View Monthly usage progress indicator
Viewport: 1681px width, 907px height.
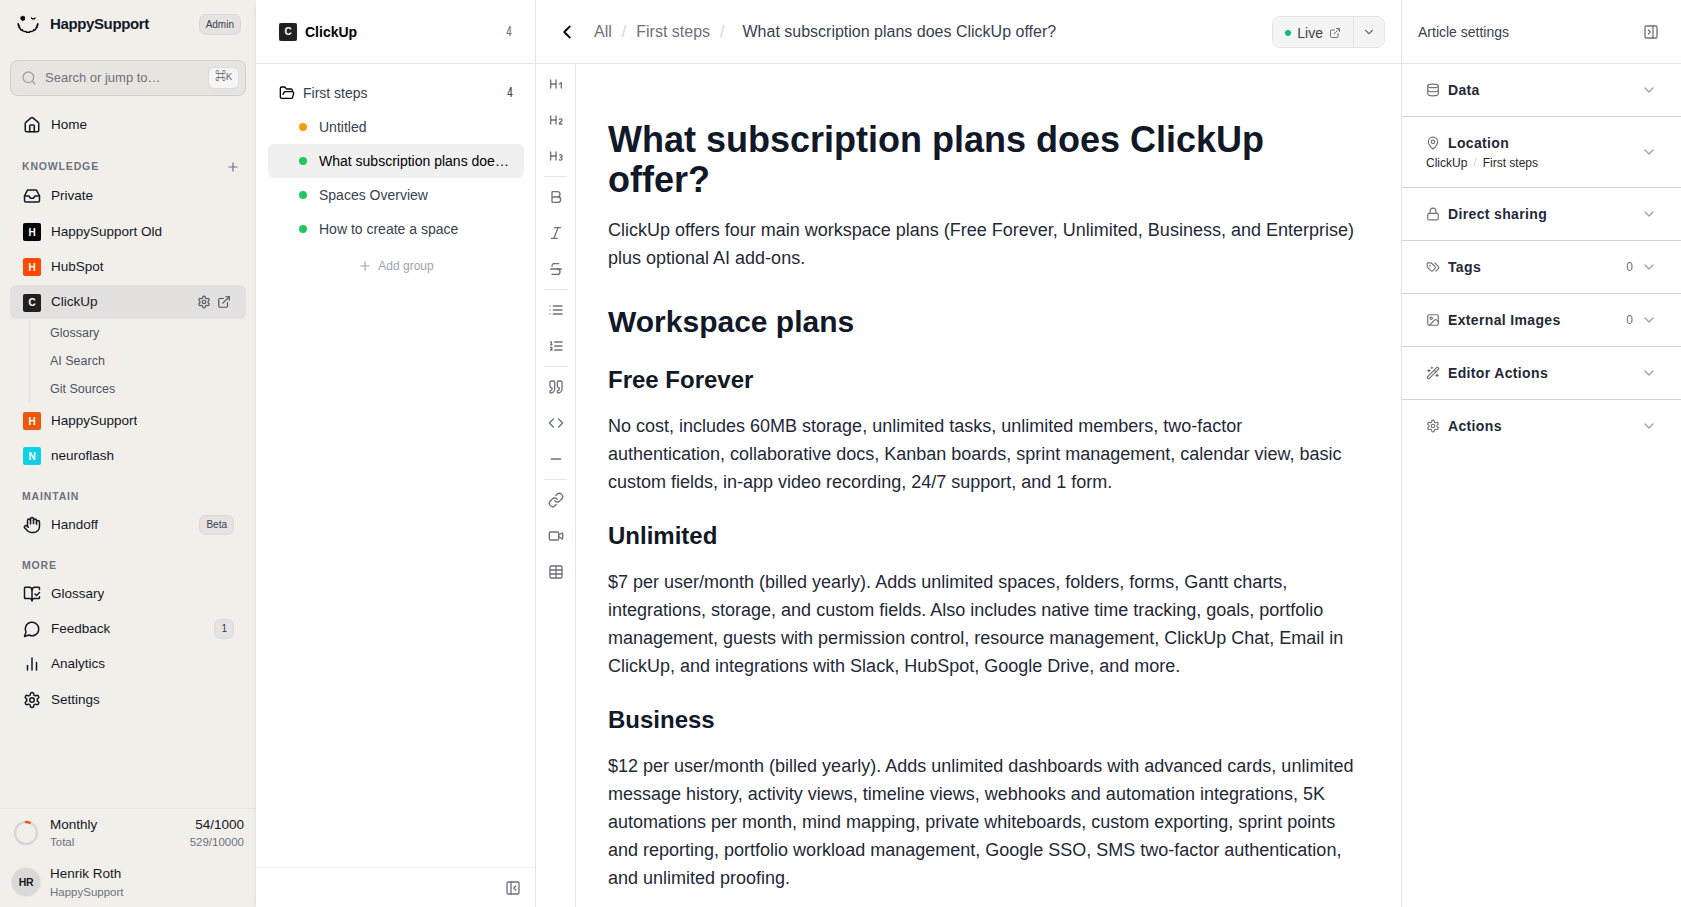pos(26,832)
